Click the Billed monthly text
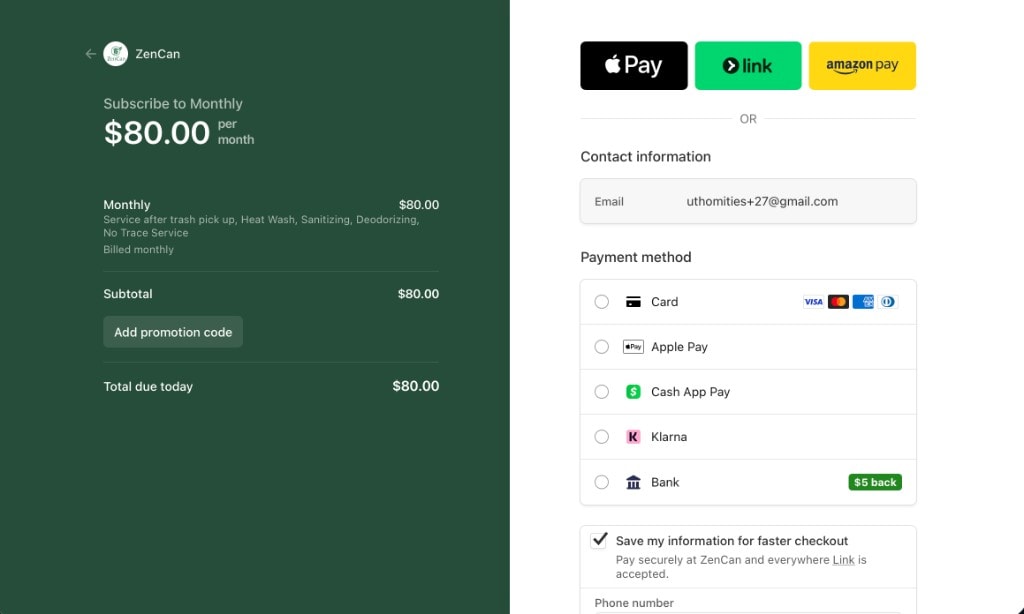The image size is (1024, 614). point(138,250)
